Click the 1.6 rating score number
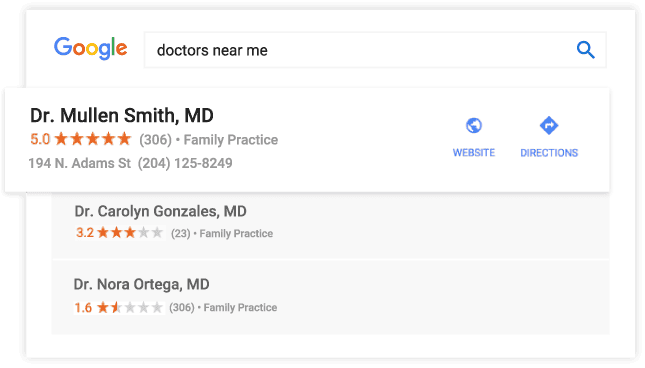 [83, 308]
